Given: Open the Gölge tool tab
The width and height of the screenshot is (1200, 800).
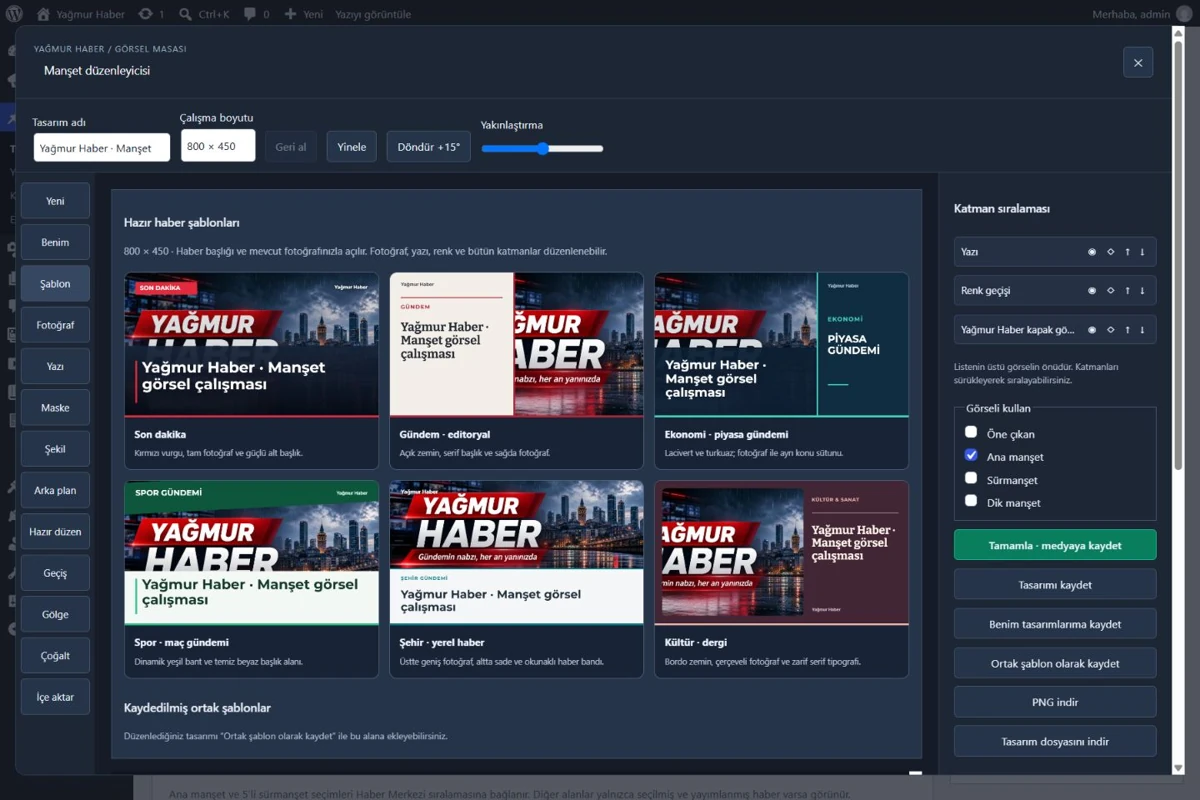Looking at the screenshot, I should pyautogui.click(x=55, y=614).
